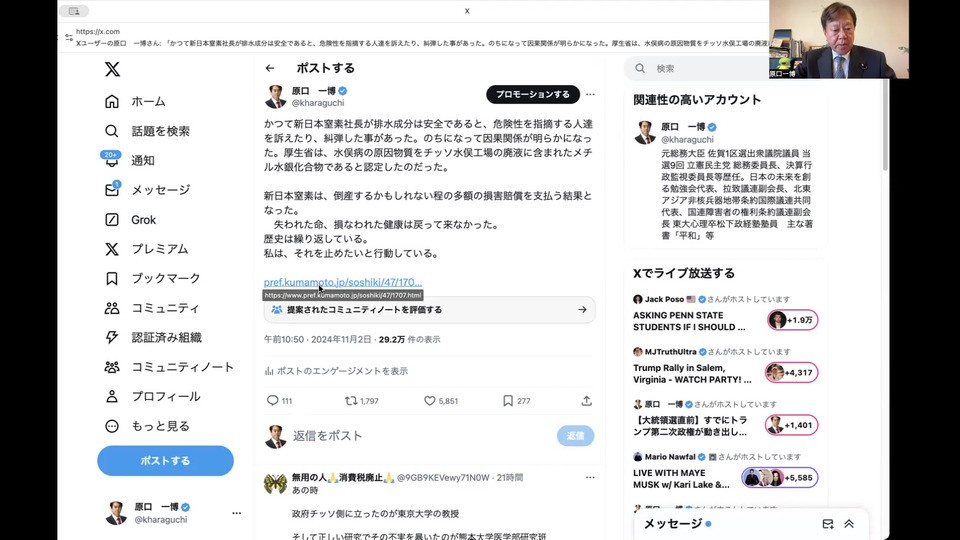This screenshot has height=540, width=960.
Task: Open Community Notes (コミュニティノート) in sidebar
Action: tap(169, 367)
